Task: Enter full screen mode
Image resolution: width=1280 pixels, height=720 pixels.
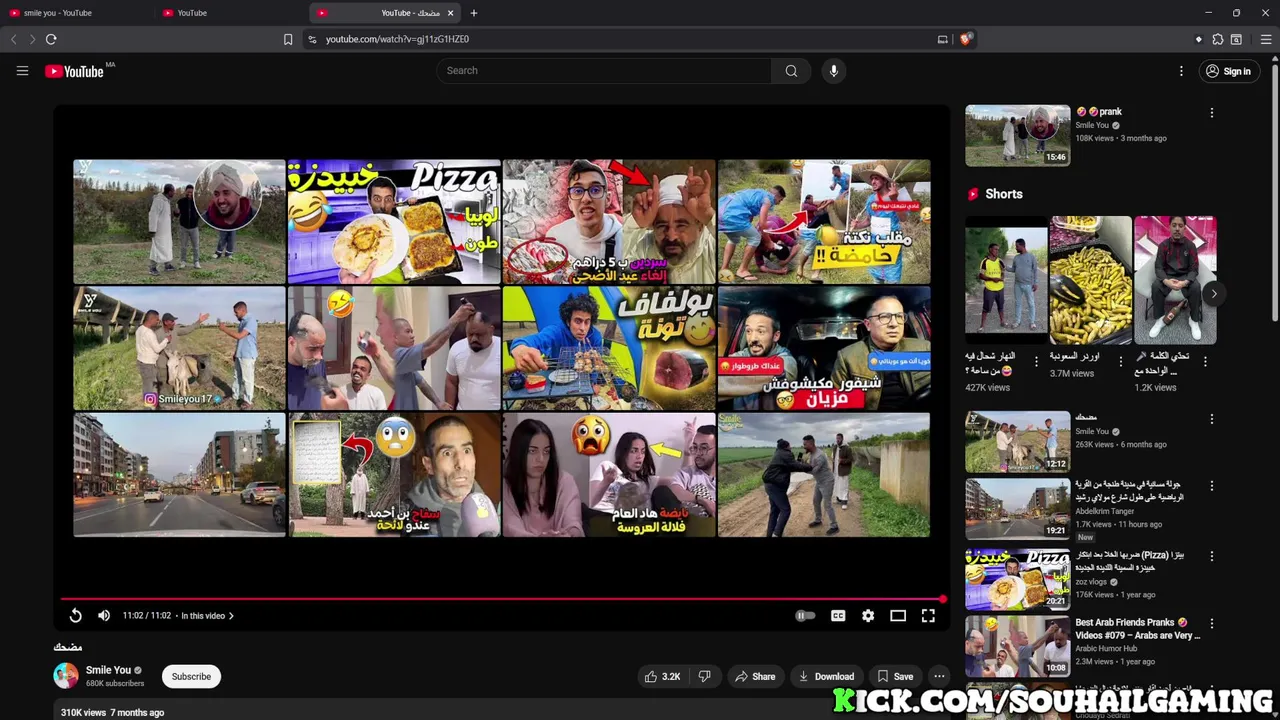Action: [x=928, y=616]
